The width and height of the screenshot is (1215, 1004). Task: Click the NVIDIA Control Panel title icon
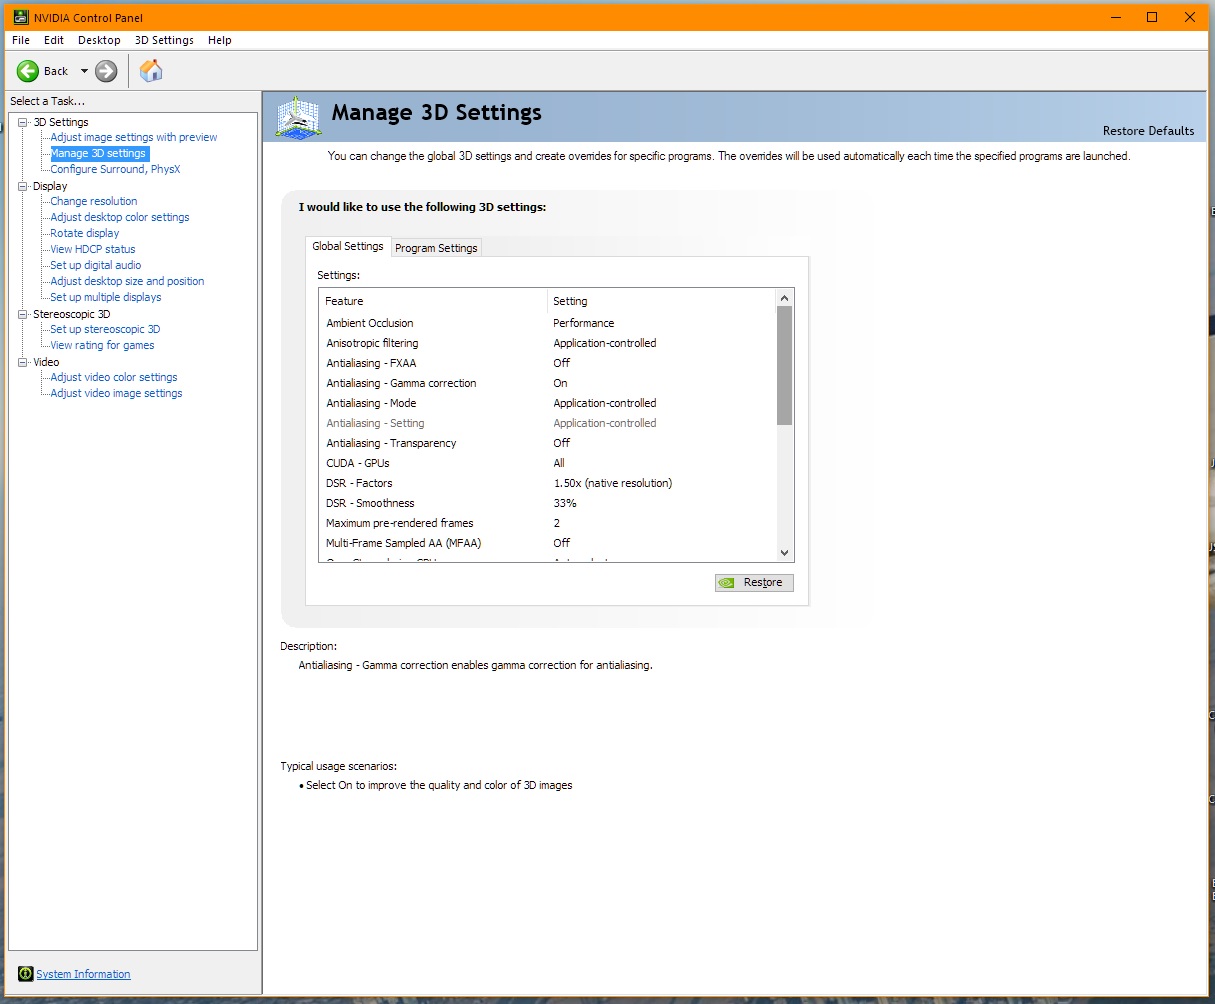[x=20, y=17]
